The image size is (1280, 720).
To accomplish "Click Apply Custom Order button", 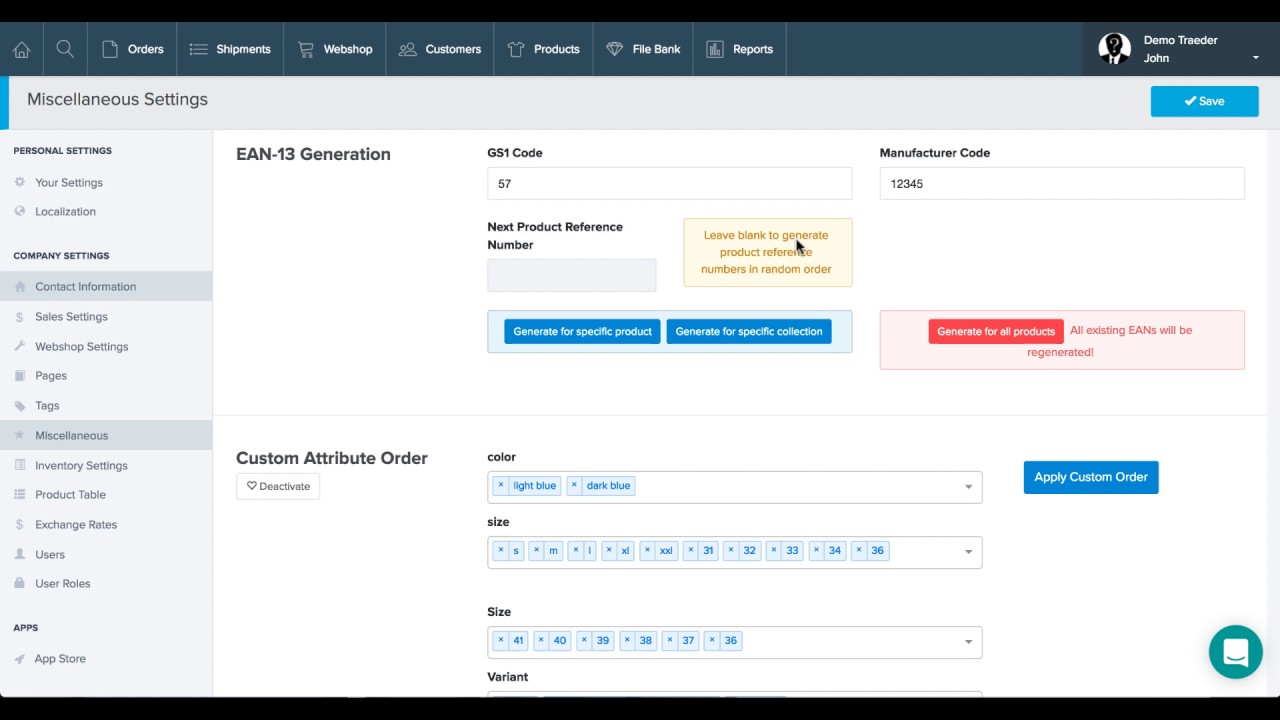I will click(x=1091, y=477).
